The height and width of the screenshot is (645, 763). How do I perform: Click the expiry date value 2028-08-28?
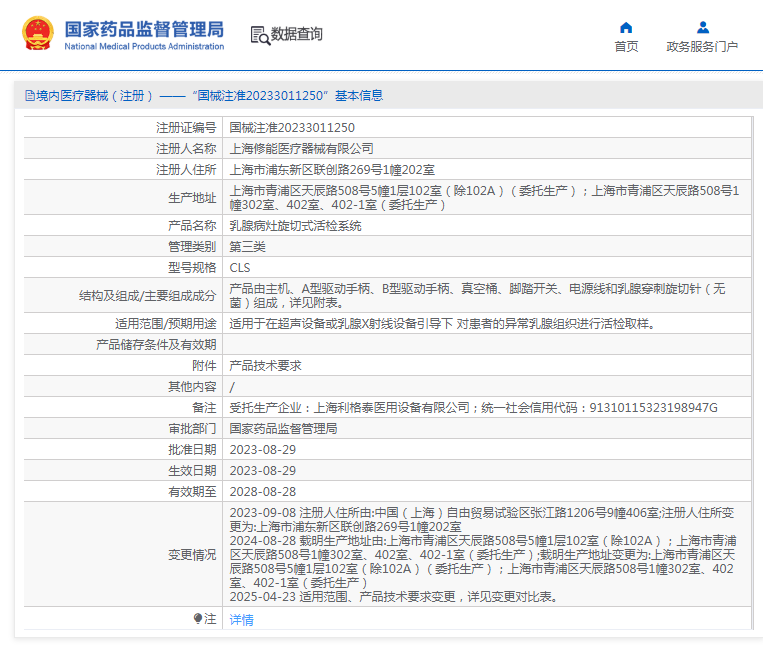point(263,492)
